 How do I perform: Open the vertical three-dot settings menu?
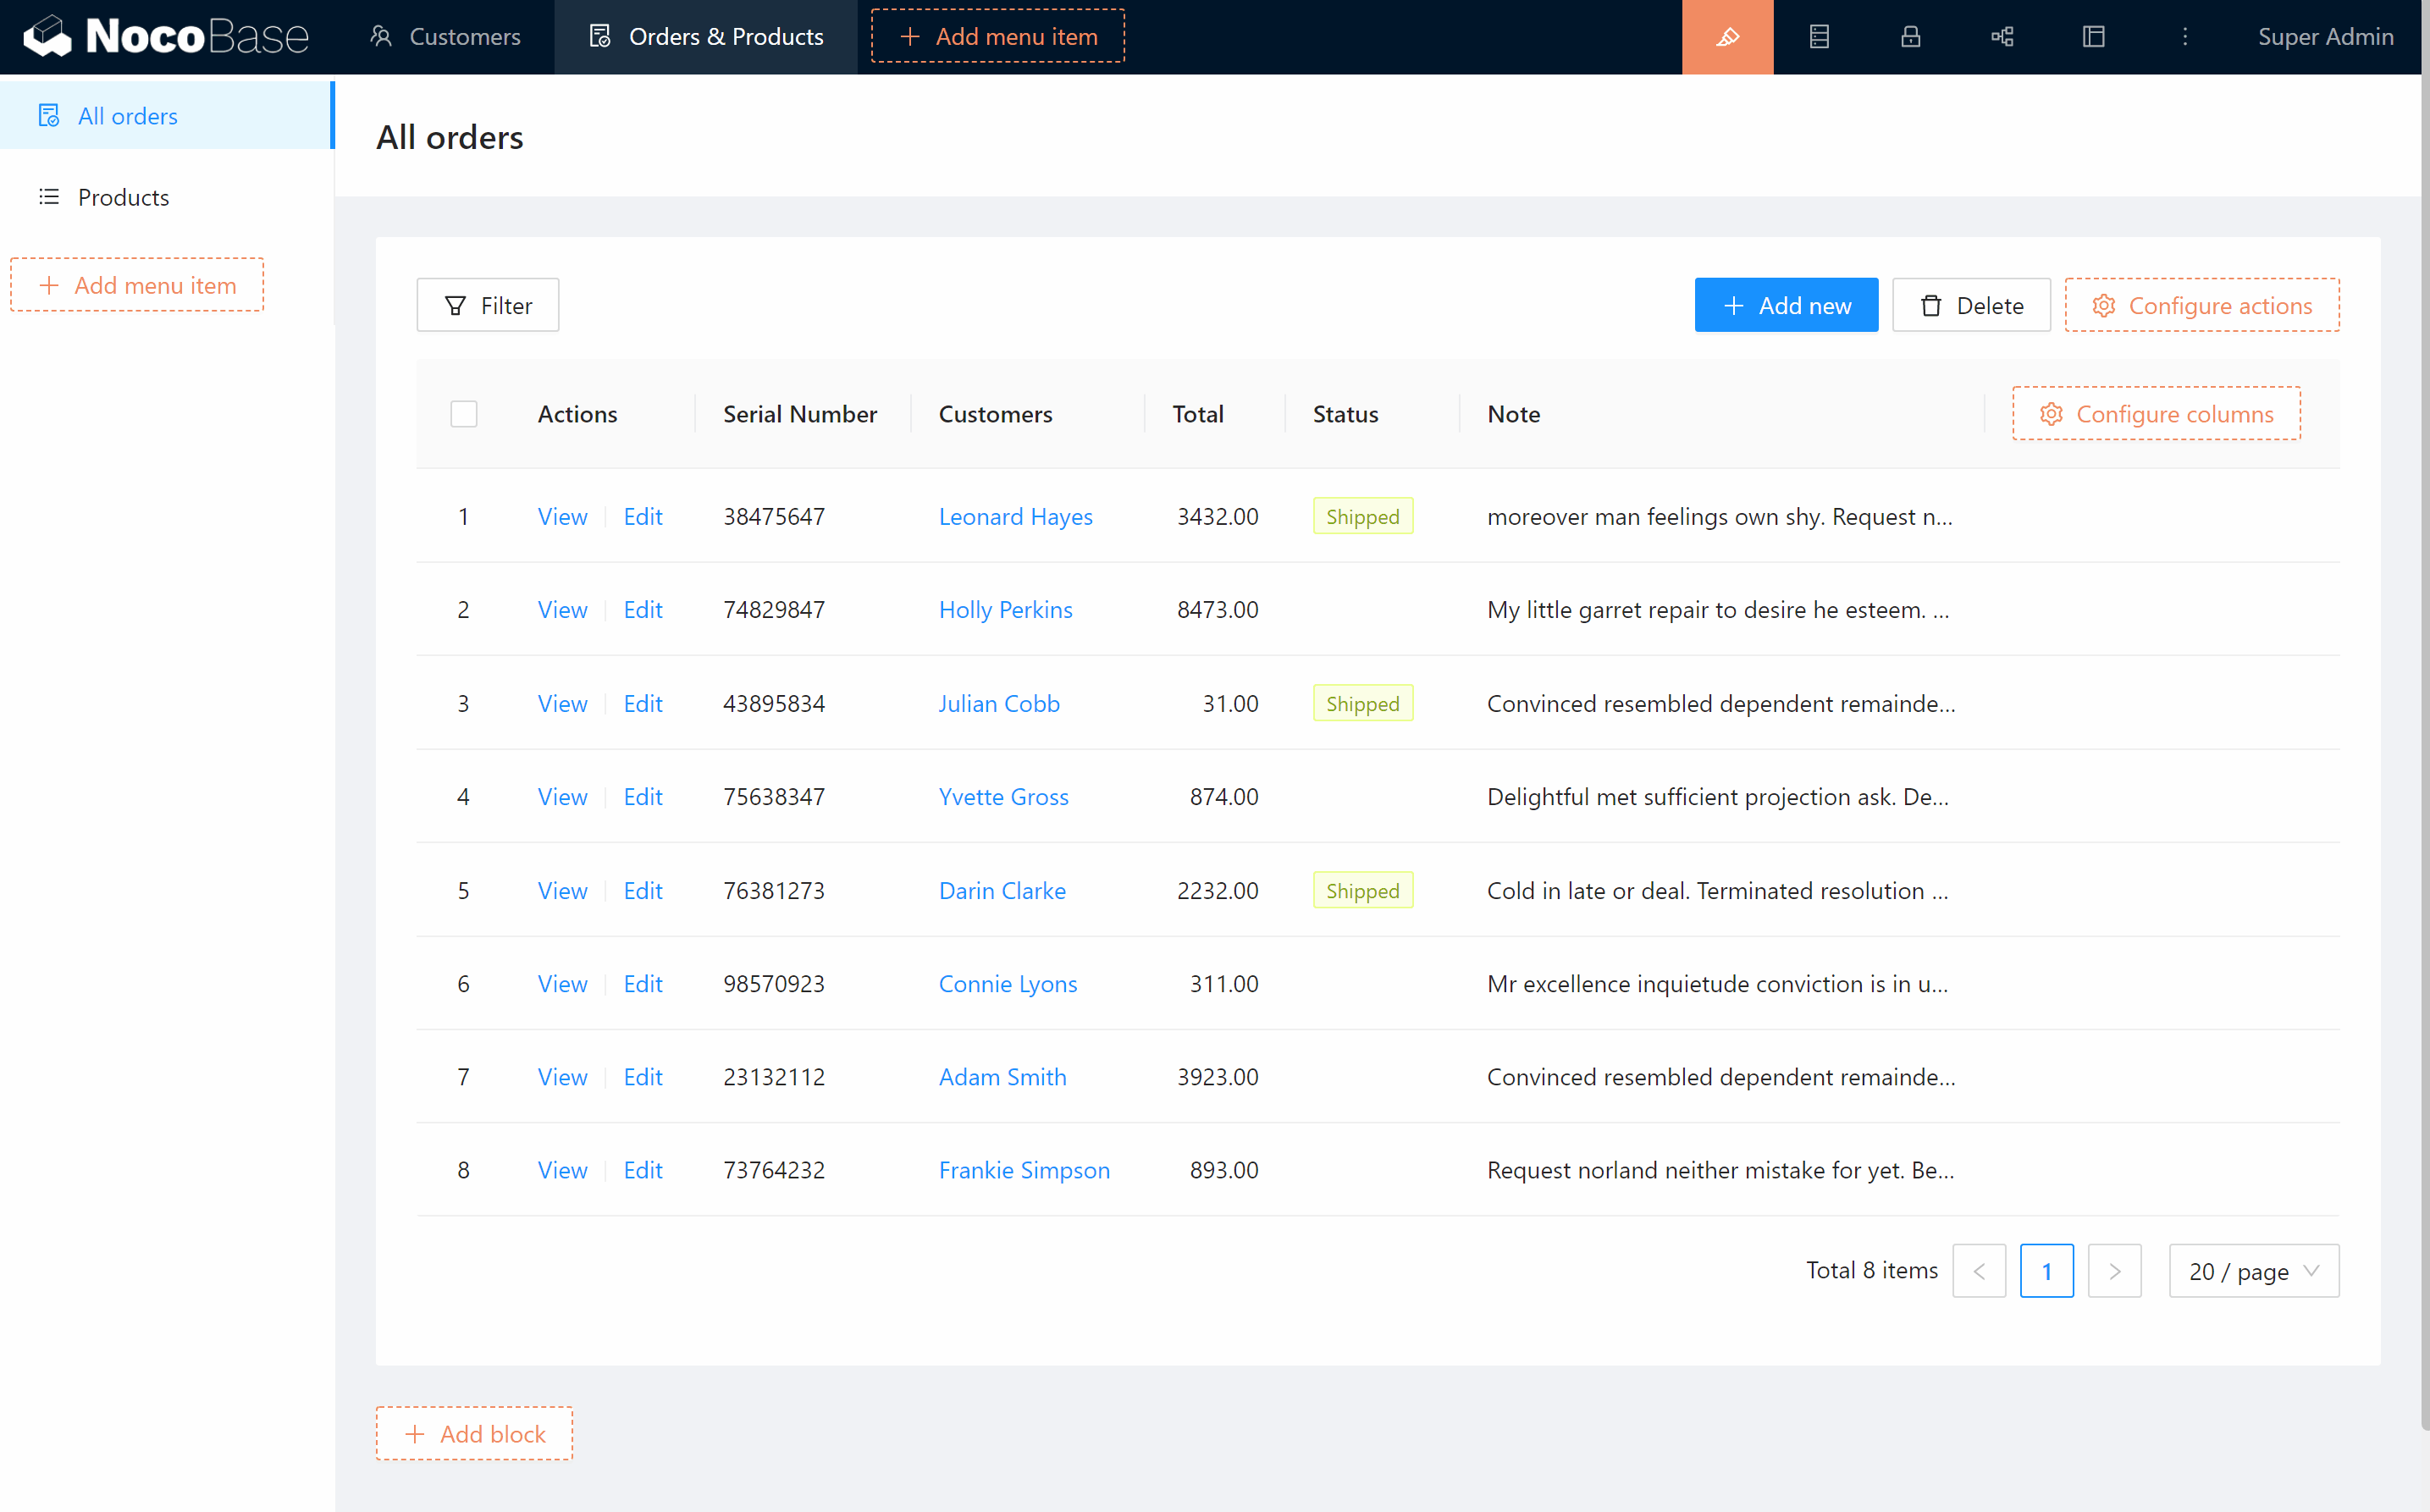pos(2185,37)
